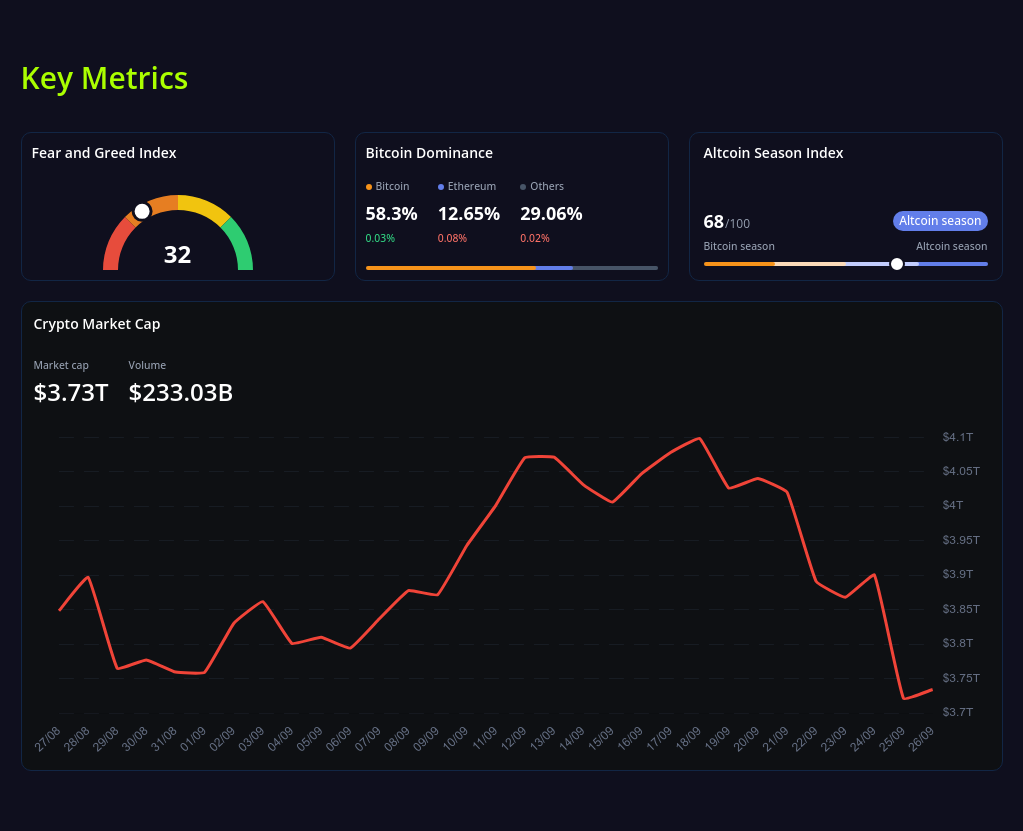Click the gray Others legend dot
The image size is (1023, 831).
(523, 187)
